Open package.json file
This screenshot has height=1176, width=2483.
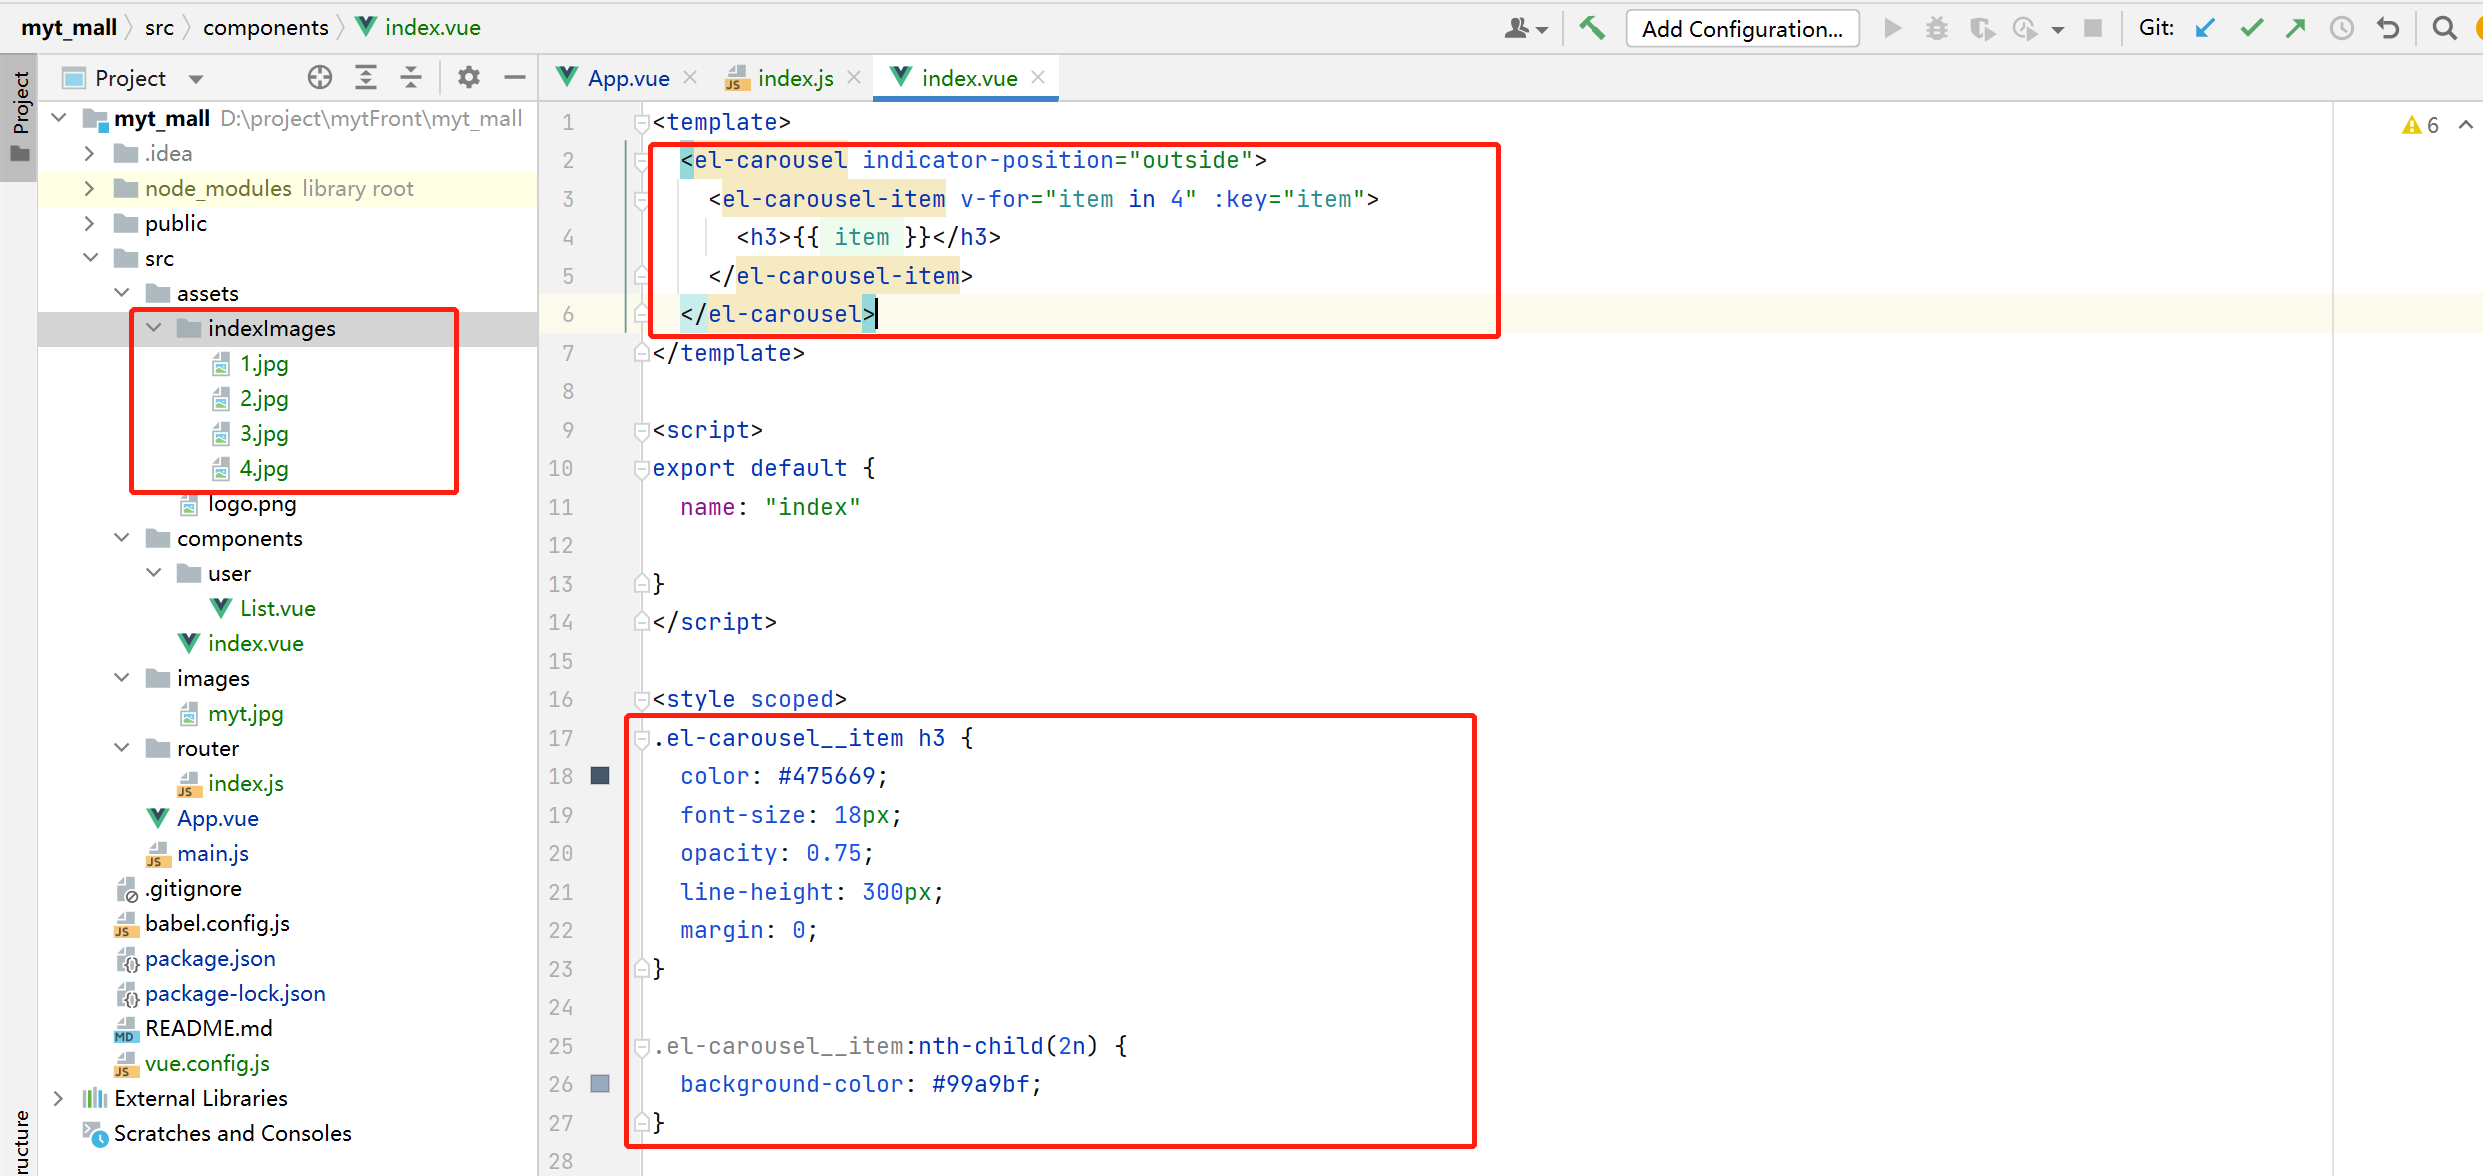tap(210, 959)
